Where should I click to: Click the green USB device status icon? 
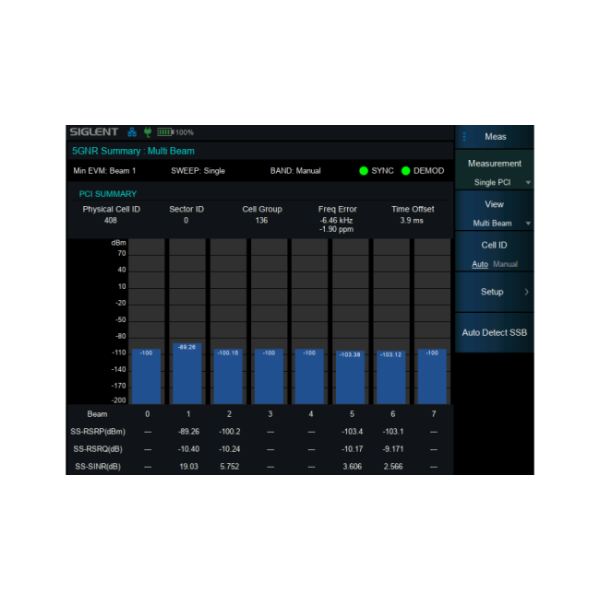point(146,132)
